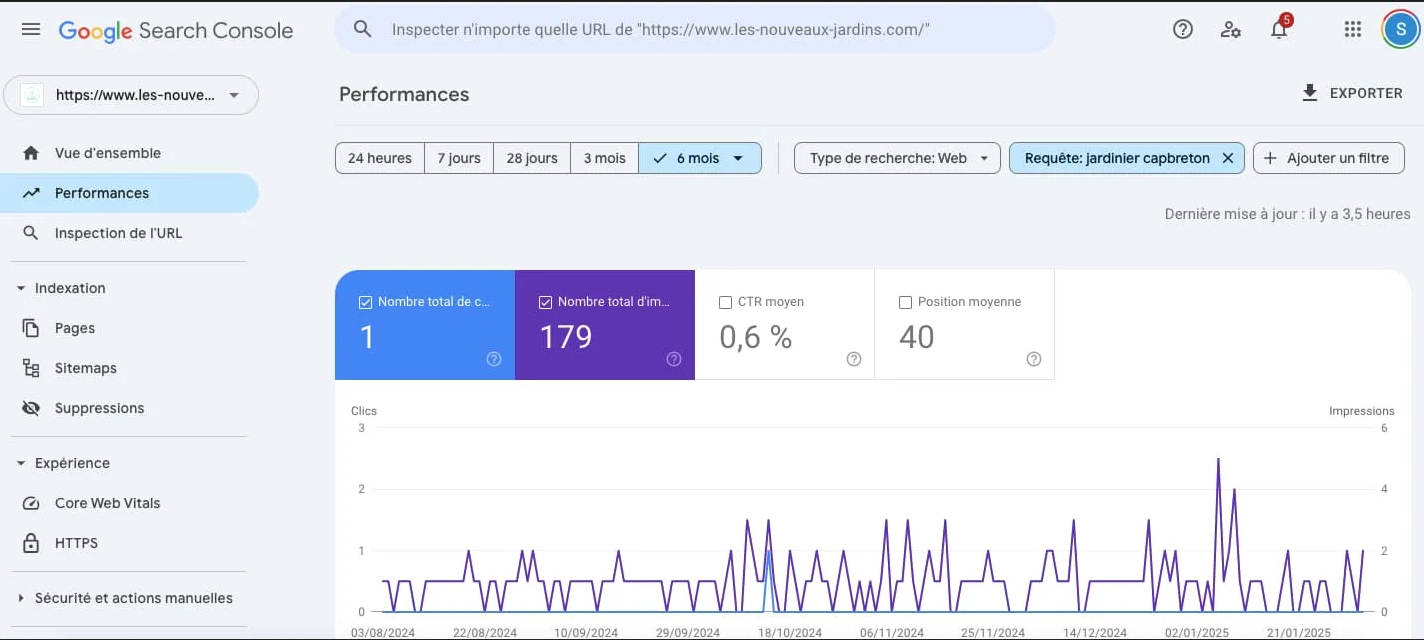Open the property selector dropdown

tap(132, 96)
